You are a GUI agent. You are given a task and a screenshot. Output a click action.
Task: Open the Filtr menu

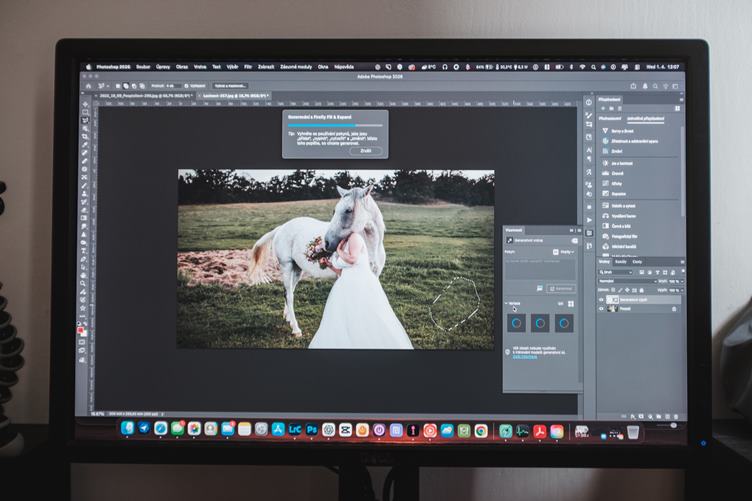248,67
